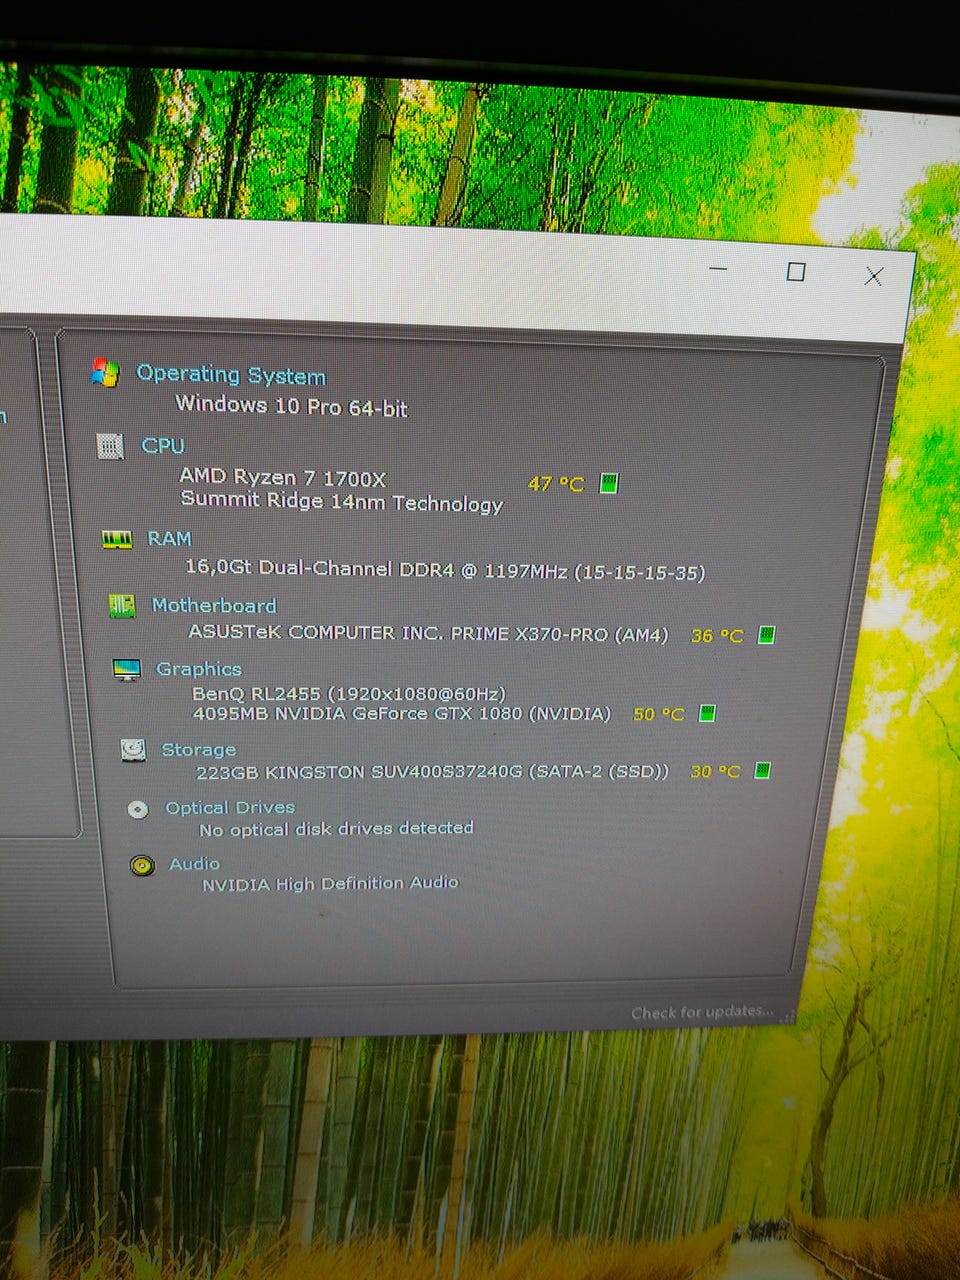Click the Storage temperature status indicator
Screen dimensions: 960x1280
(762, 770)
